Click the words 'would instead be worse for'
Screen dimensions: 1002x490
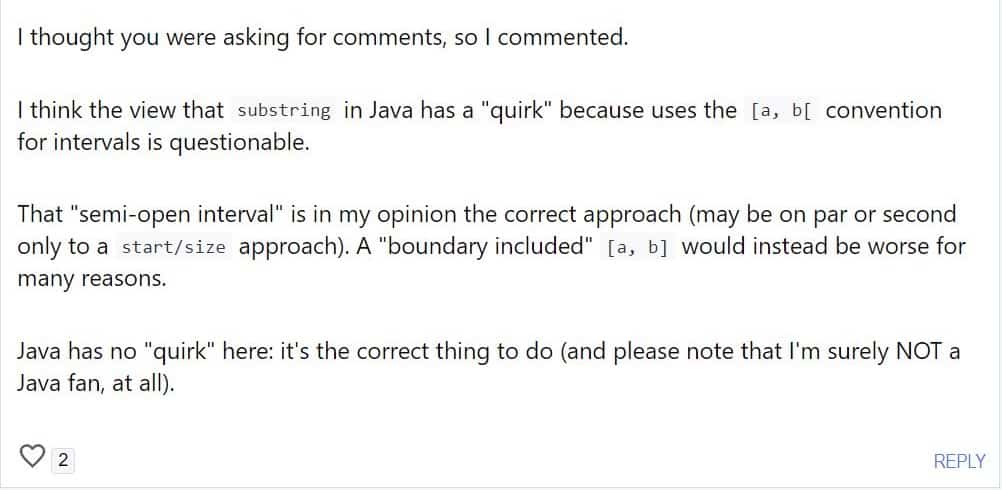pyautogui.click(x=824, y=246)
